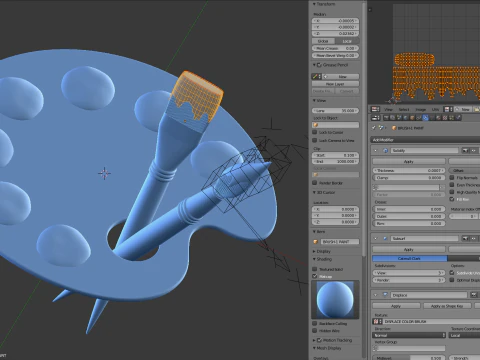
Task: Enable the Lock to Cursor checkbox
Action: tap(314, 132)
